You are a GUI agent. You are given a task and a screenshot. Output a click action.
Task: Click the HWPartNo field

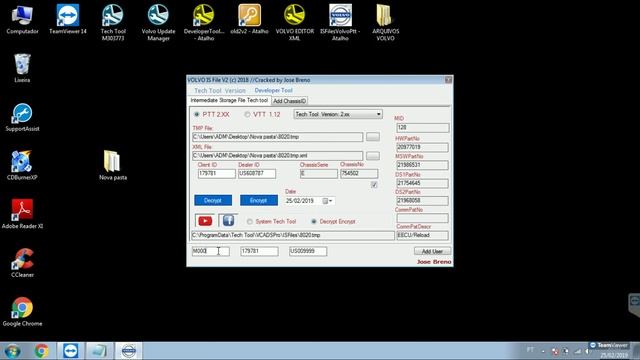click(422, 147)
